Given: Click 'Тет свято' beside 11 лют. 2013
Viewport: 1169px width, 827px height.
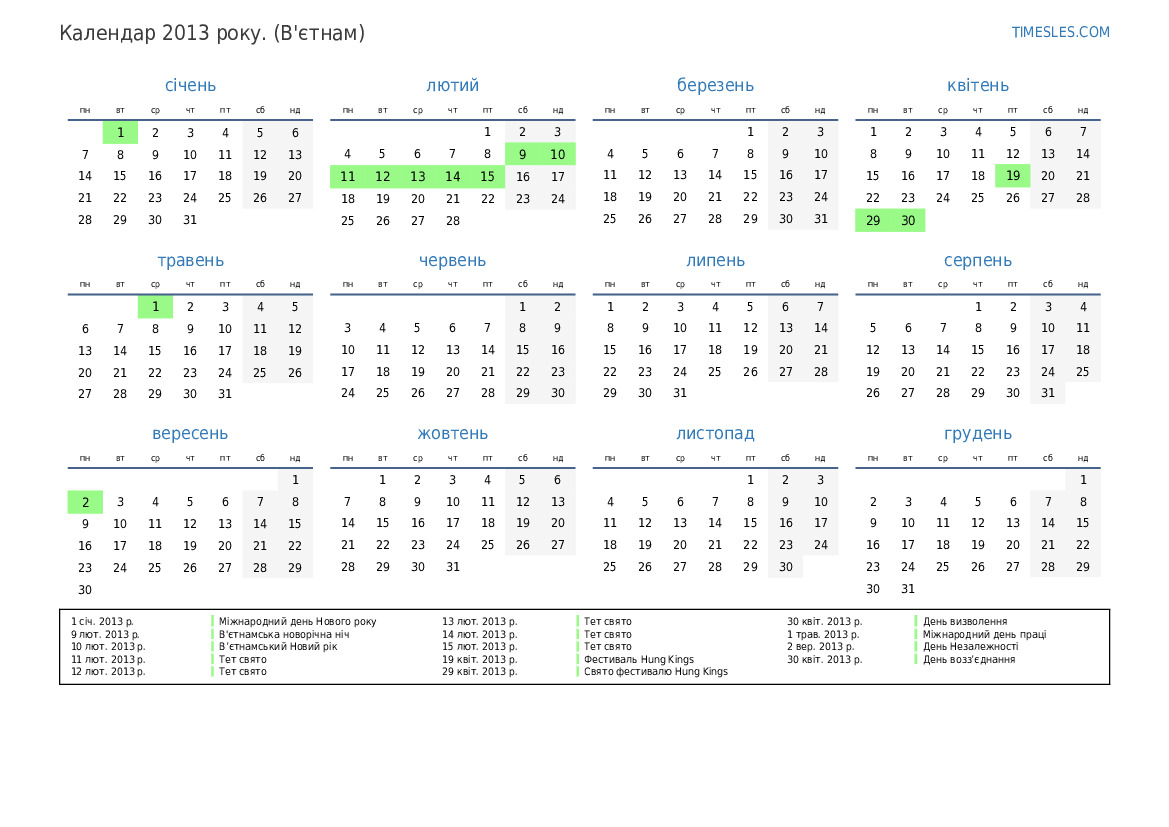Looking at the screenshot, I should (242, 659).
